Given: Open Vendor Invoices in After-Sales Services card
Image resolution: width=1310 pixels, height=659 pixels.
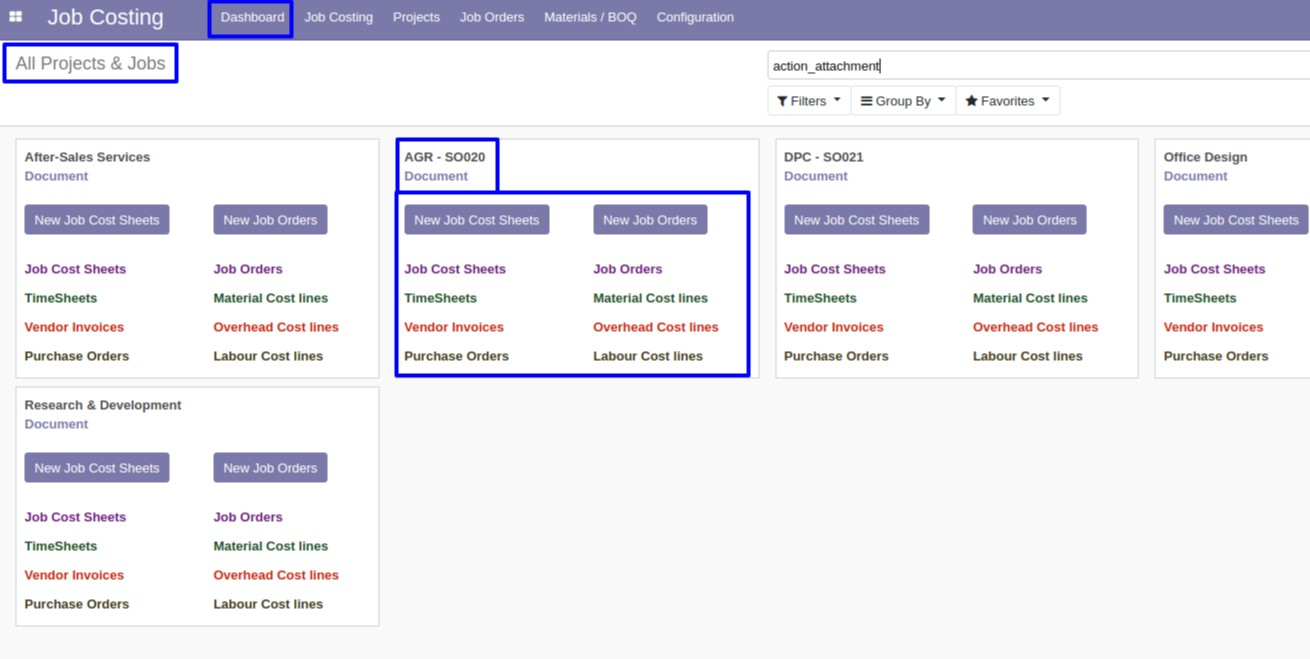Looking at the screenshot, I should tap(74, 327).
